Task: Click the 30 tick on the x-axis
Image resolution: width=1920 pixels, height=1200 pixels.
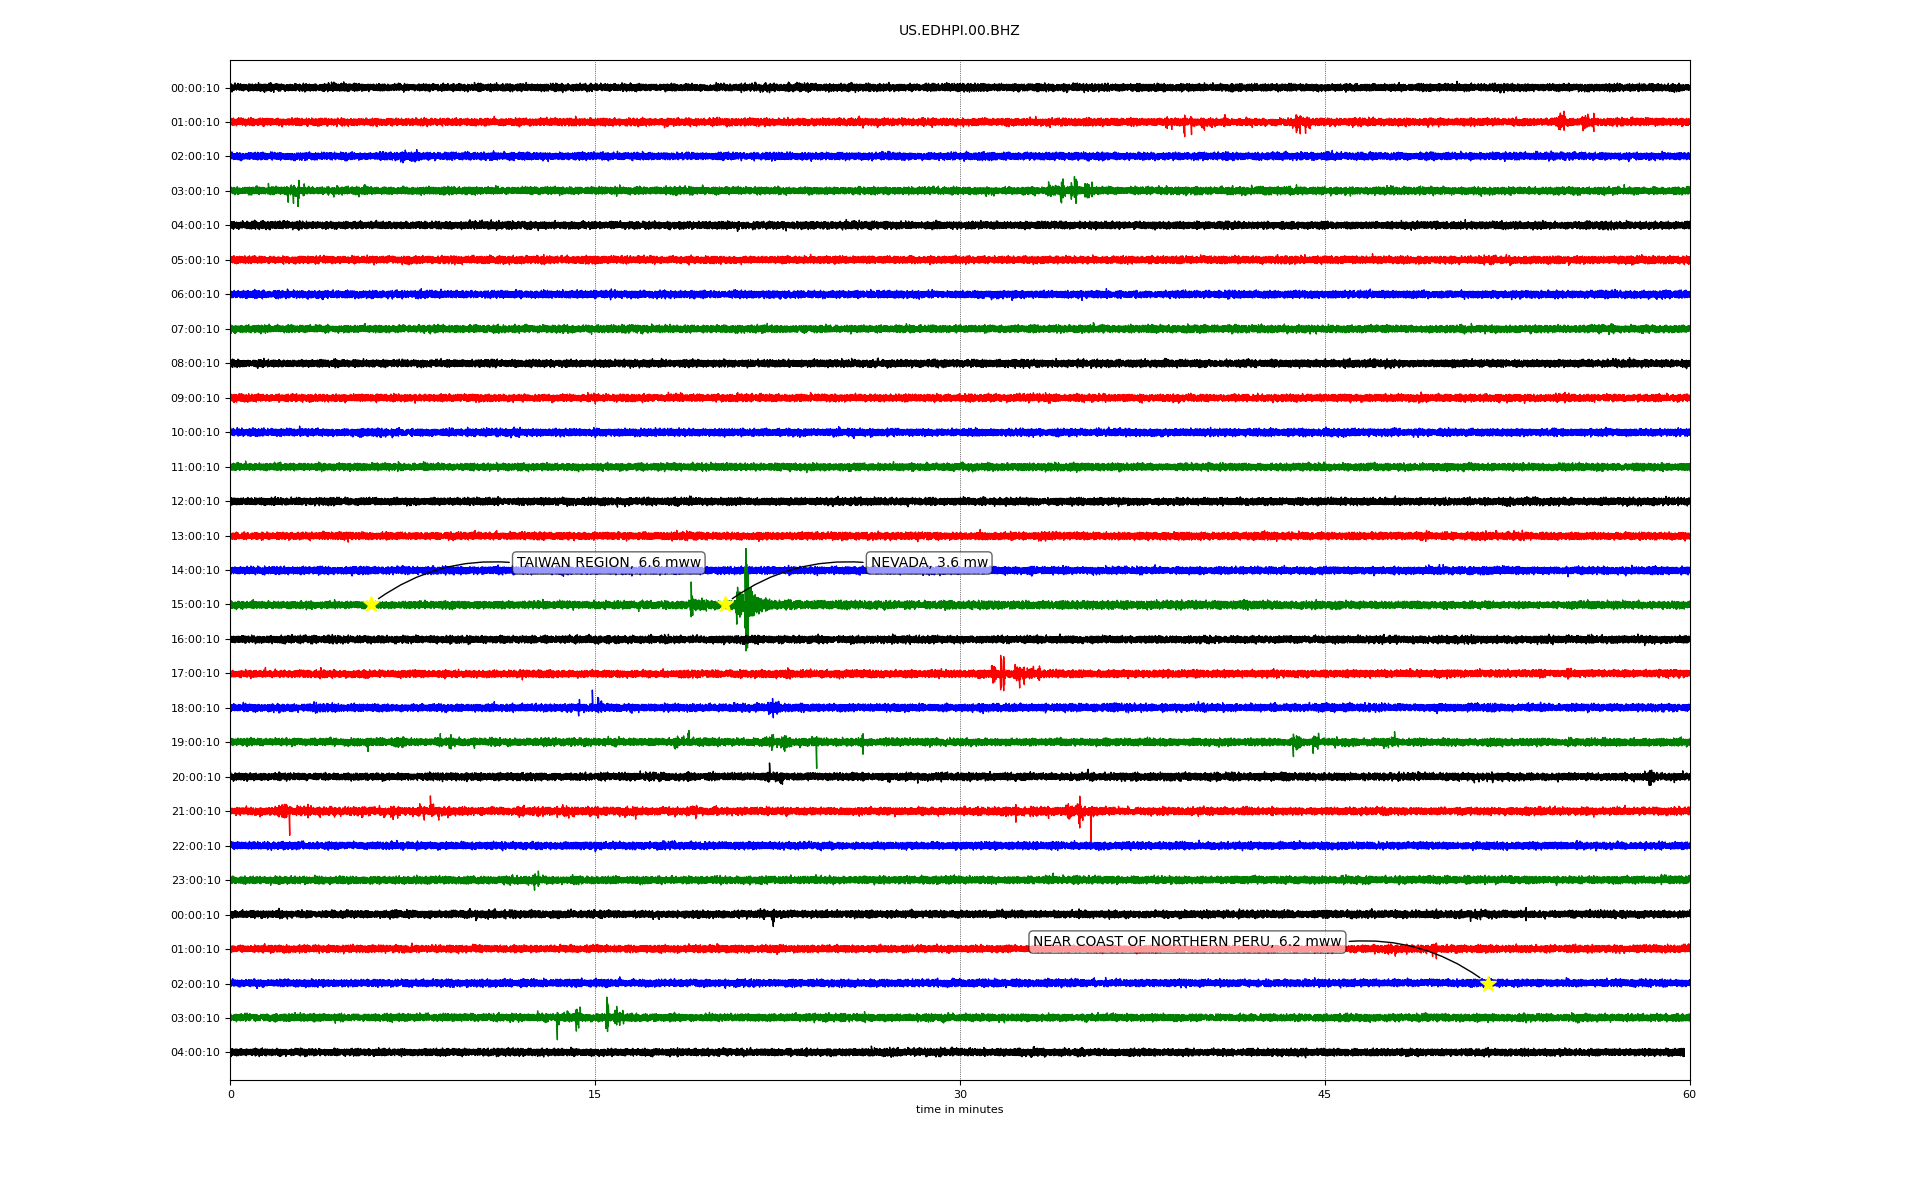Action: [x=960, y=1094]
